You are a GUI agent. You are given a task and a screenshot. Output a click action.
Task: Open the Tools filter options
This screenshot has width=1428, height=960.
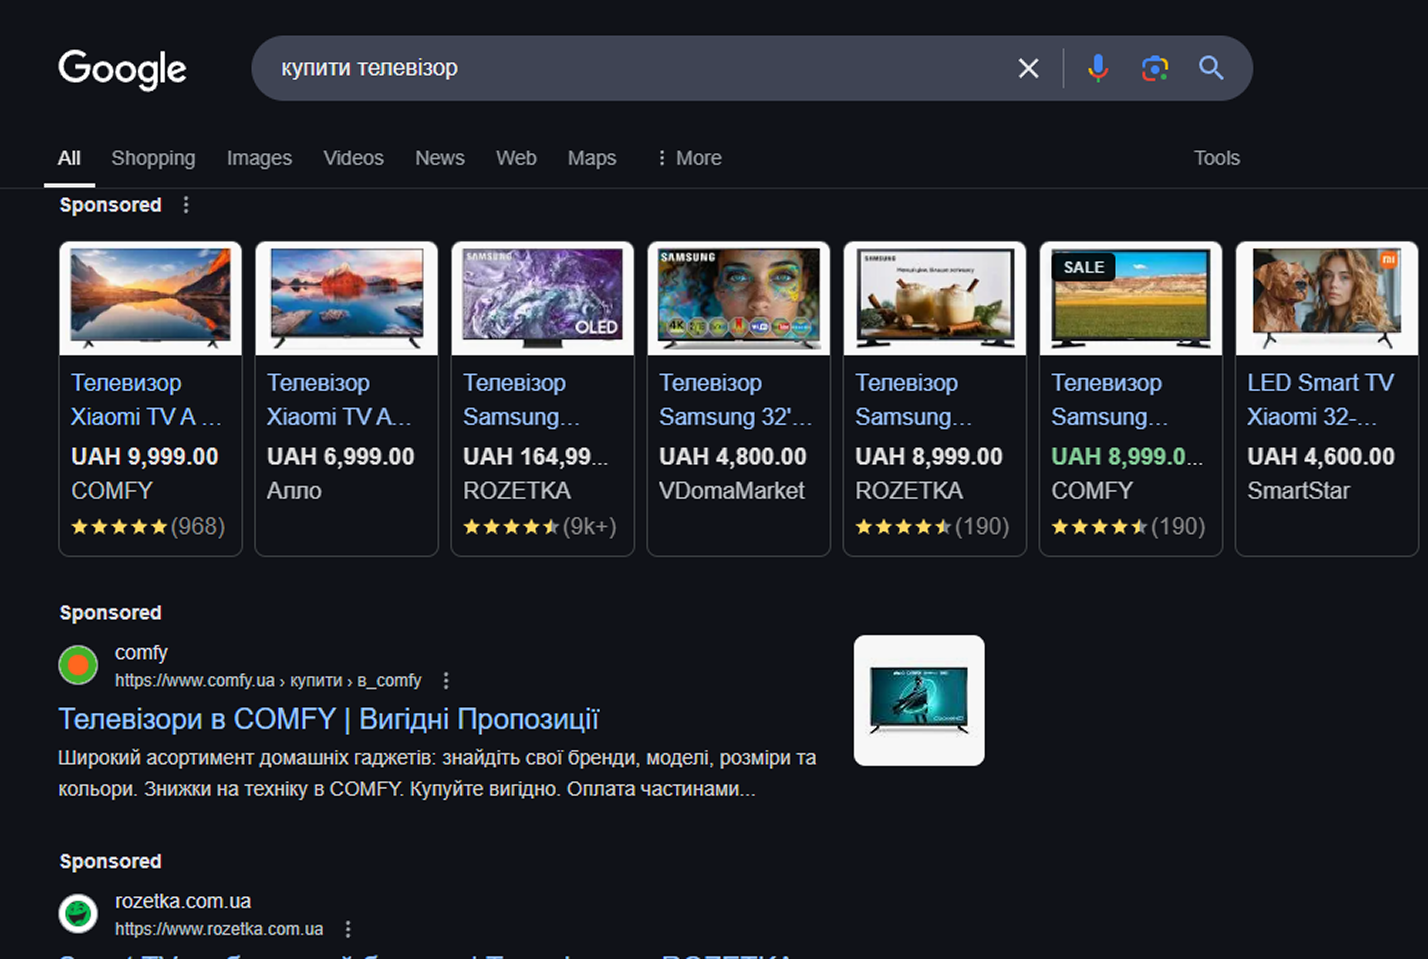(x=1216, y=158)
